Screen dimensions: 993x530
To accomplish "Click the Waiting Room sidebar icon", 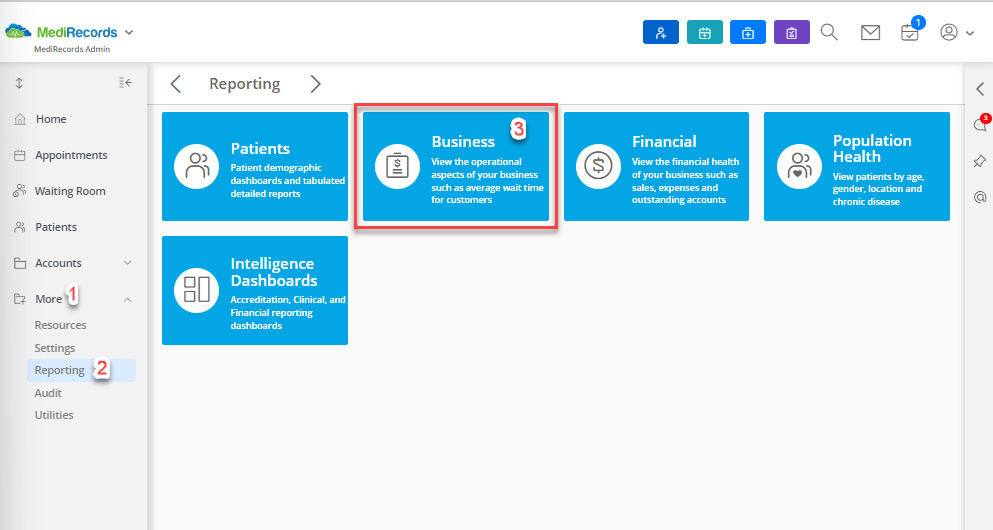I will pos(20,191).
